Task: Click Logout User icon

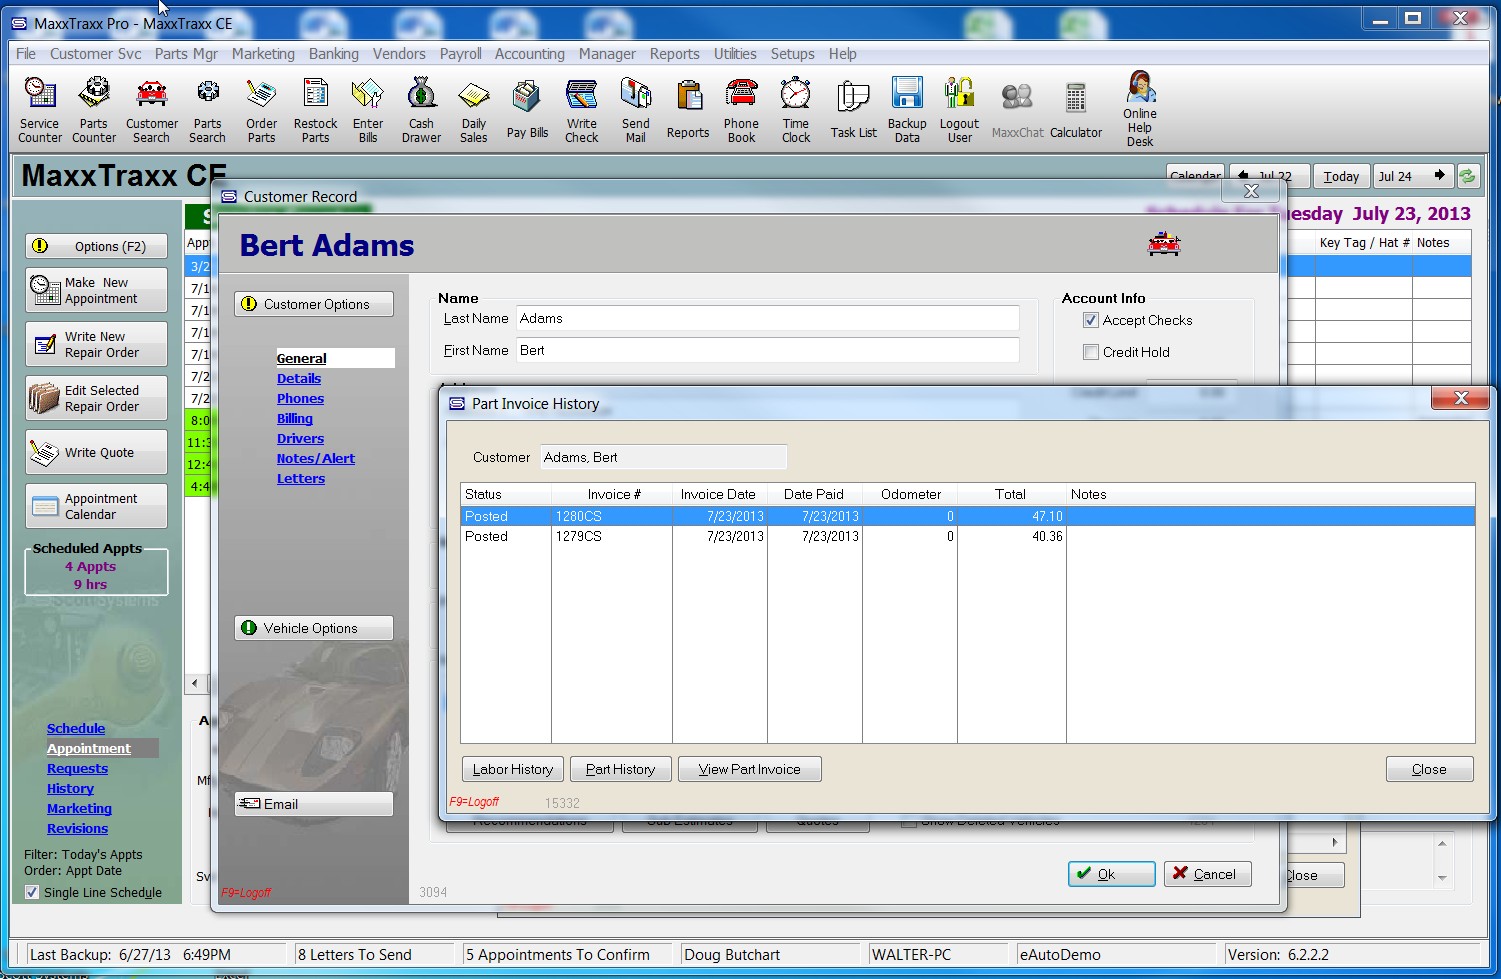Action: 960,110
